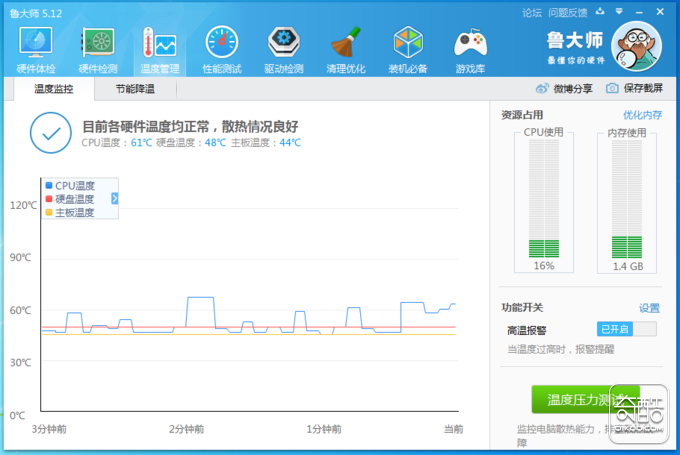The height and width of the screenshot is (455, 680).
Task: Open 驱动检测 driver detection icon
Action: tap(284, 43)
